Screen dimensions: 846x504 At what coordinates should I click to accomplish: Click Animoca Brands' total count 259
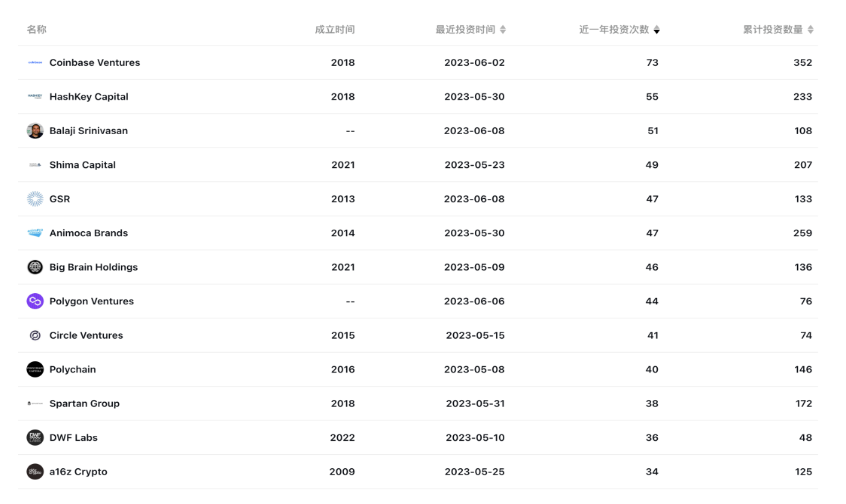click(x=803, y=233)
